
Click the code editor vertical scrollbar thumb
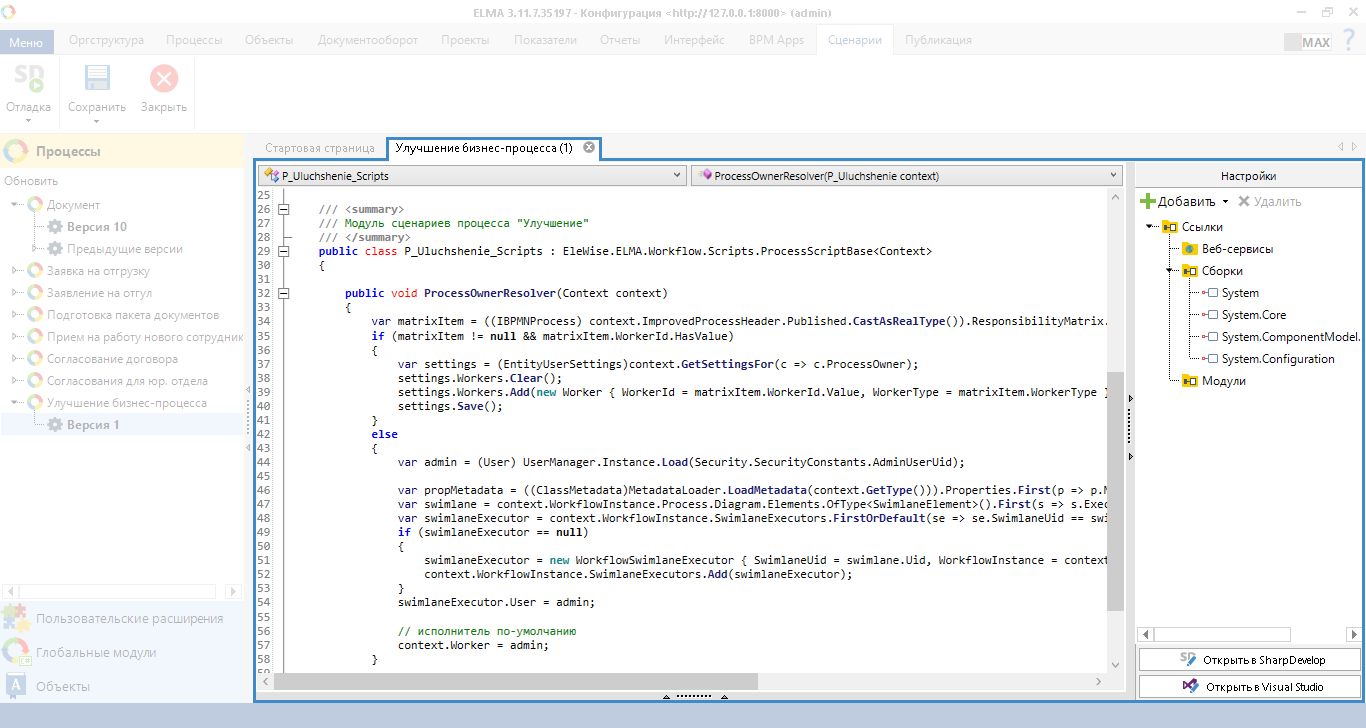pyautogui.click(x=1116, y=490)
